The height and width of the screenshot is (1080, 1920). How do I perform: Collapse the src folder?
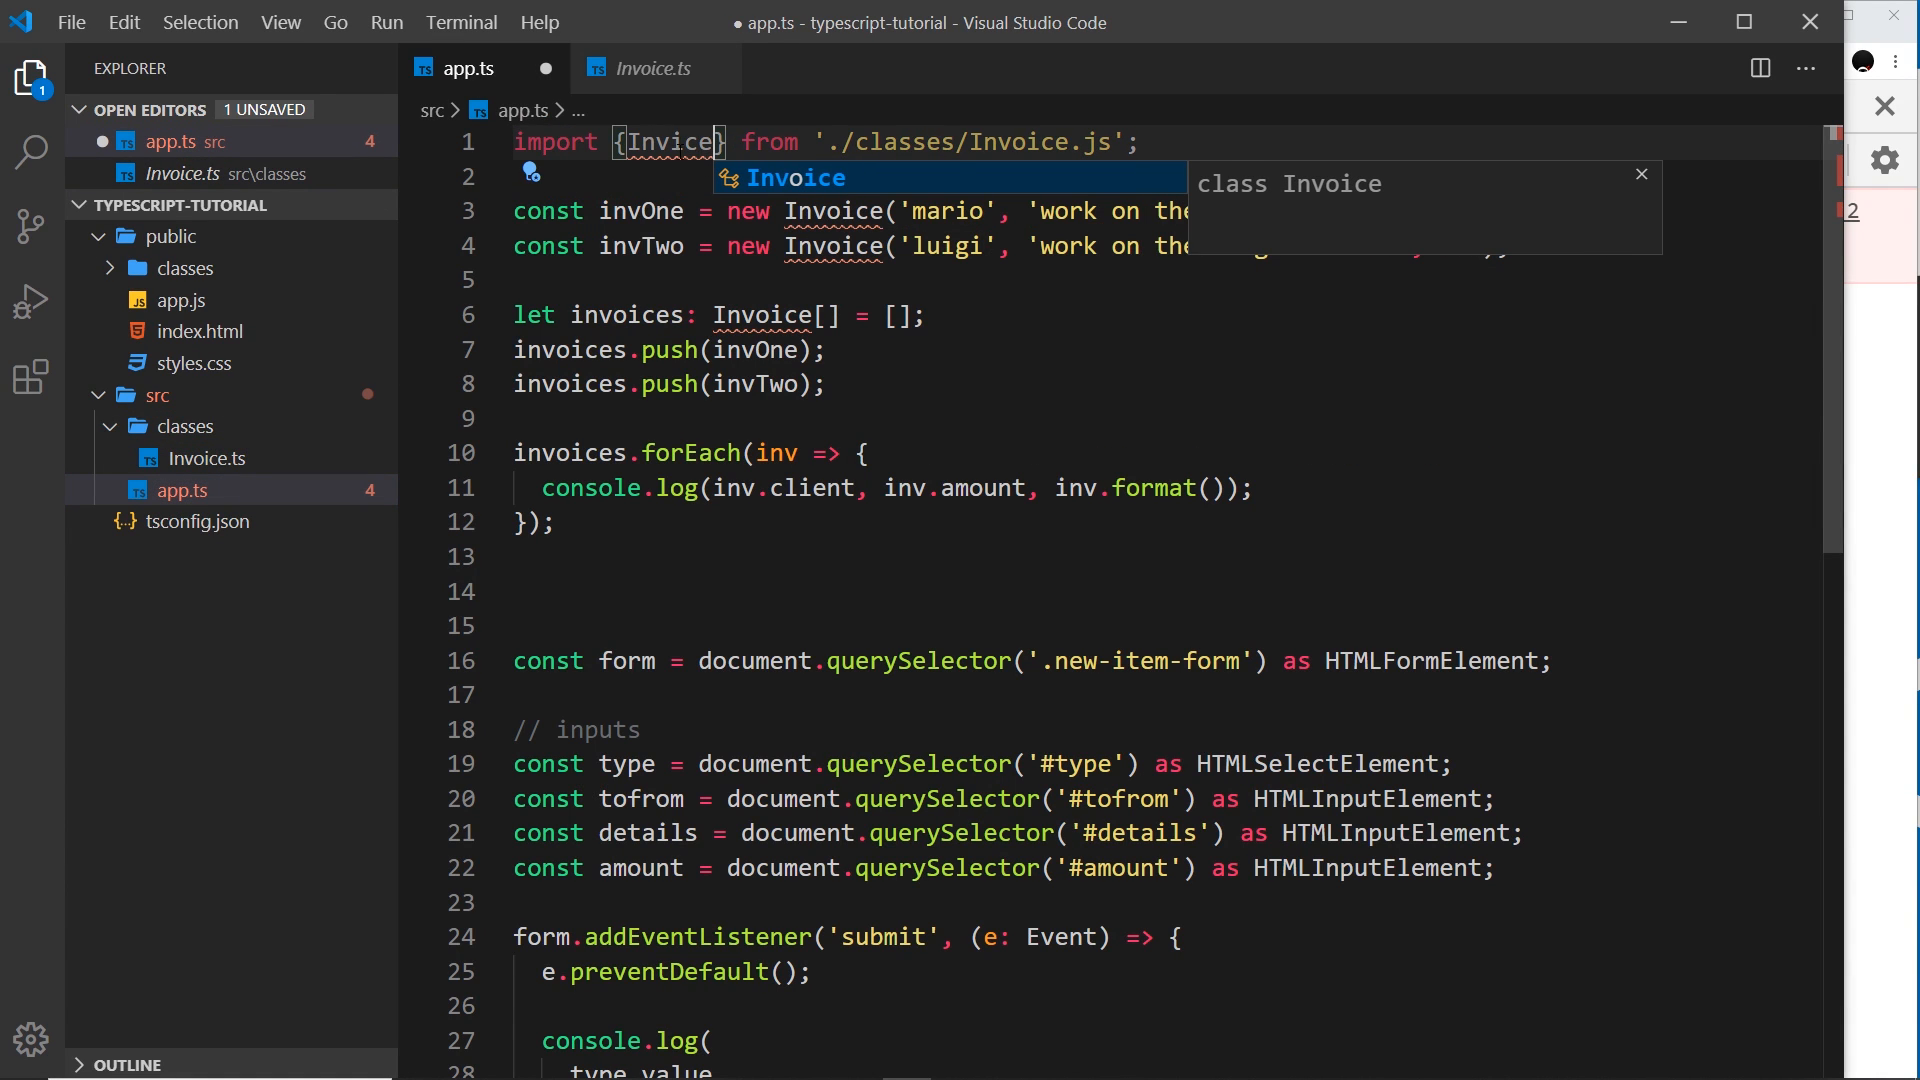pos(98,395)
